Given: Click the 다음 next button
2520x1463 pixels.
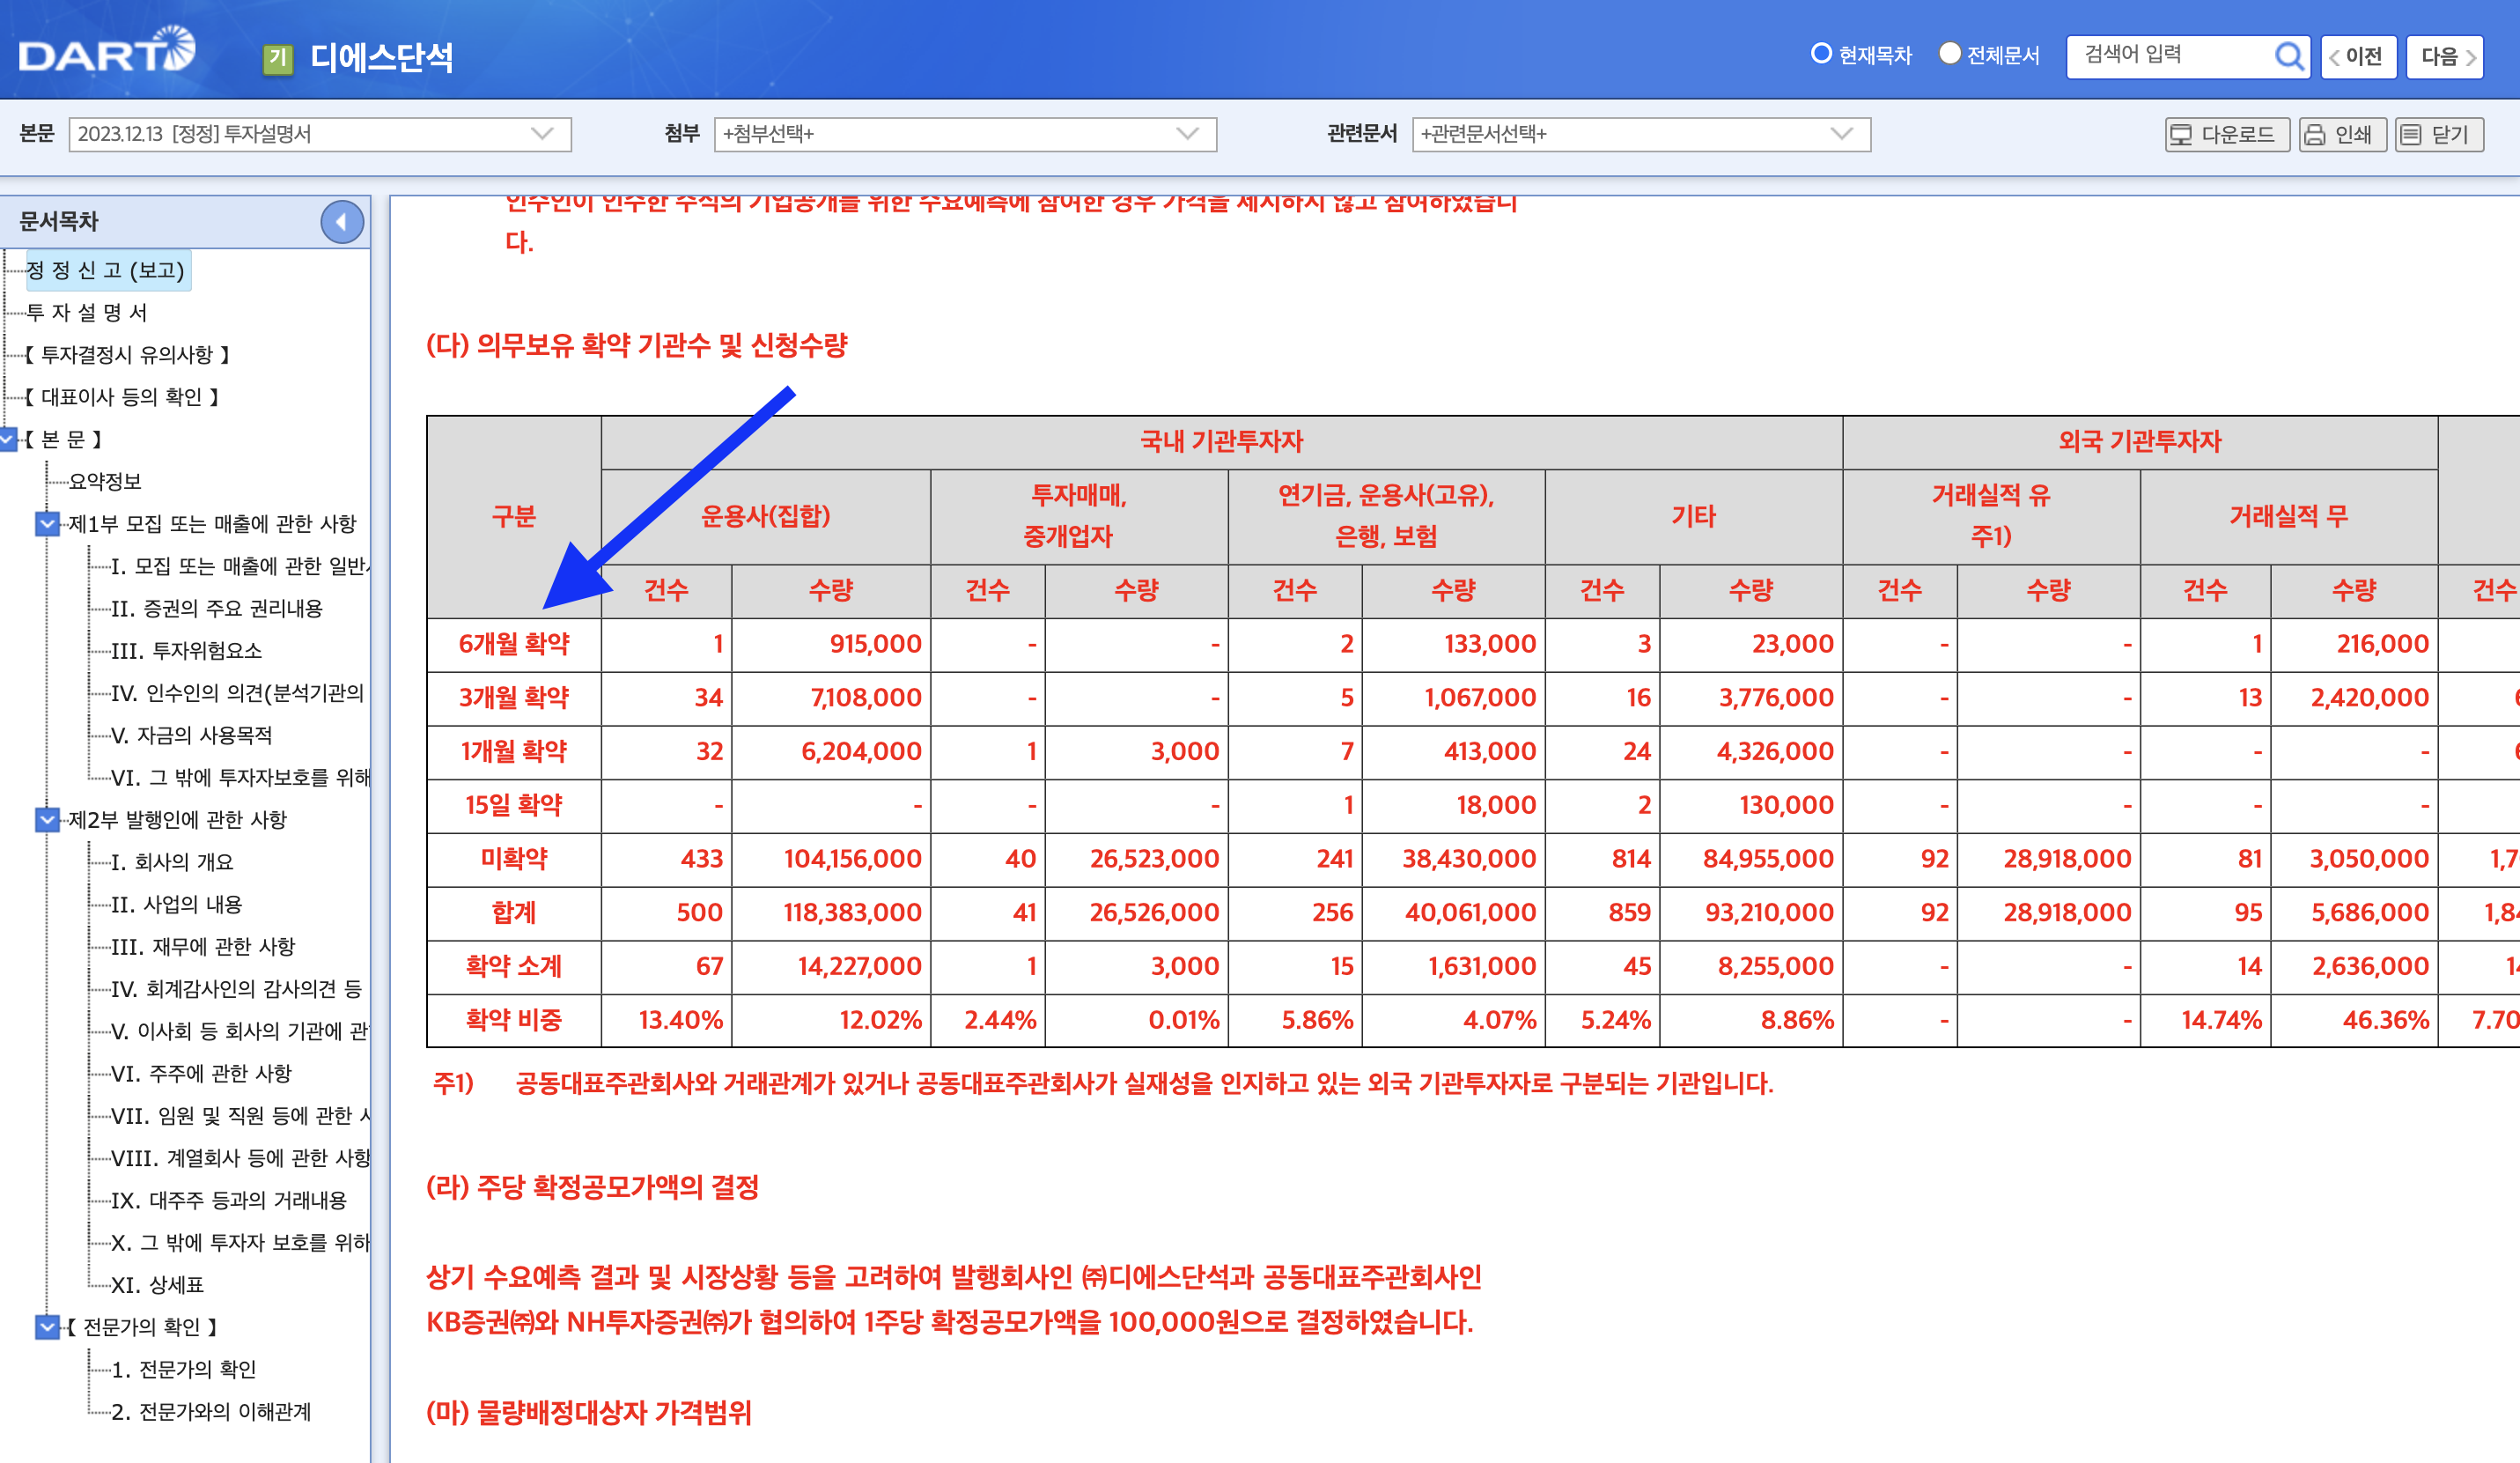Looking at the screenshot, I should click(2444, 56).
